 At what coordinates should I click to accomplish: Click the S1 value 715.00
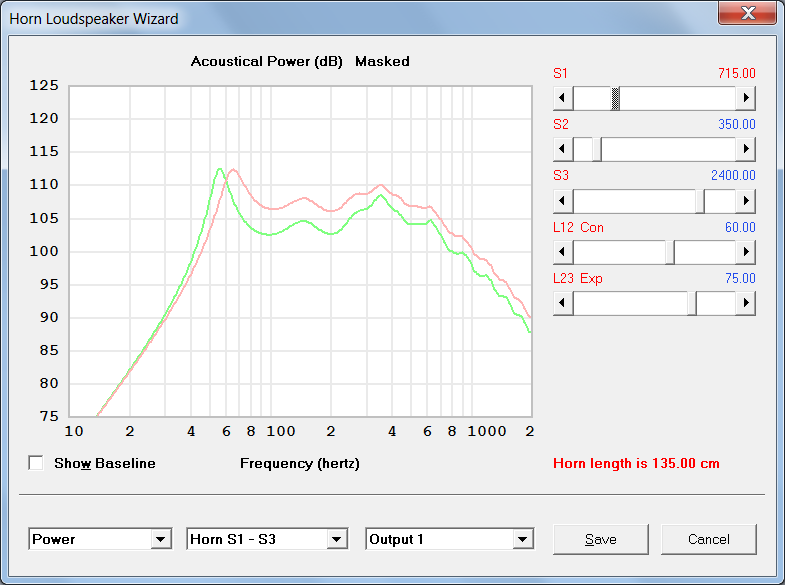pyautogui.click(x=736, y=74)
